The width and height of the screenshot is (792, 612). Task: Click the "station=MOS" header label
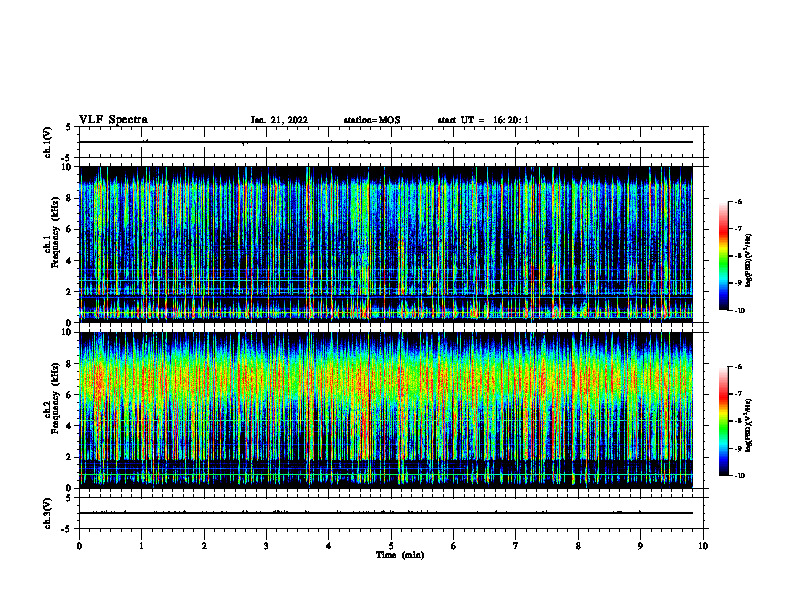(372, 120)
